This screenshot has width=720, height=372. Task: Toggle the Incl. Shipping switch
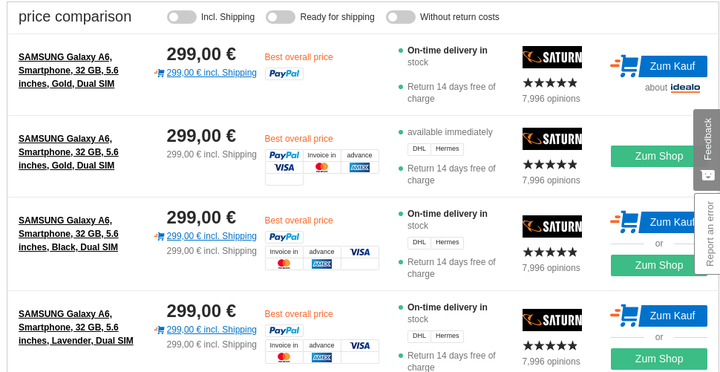(x=181, y=17)
